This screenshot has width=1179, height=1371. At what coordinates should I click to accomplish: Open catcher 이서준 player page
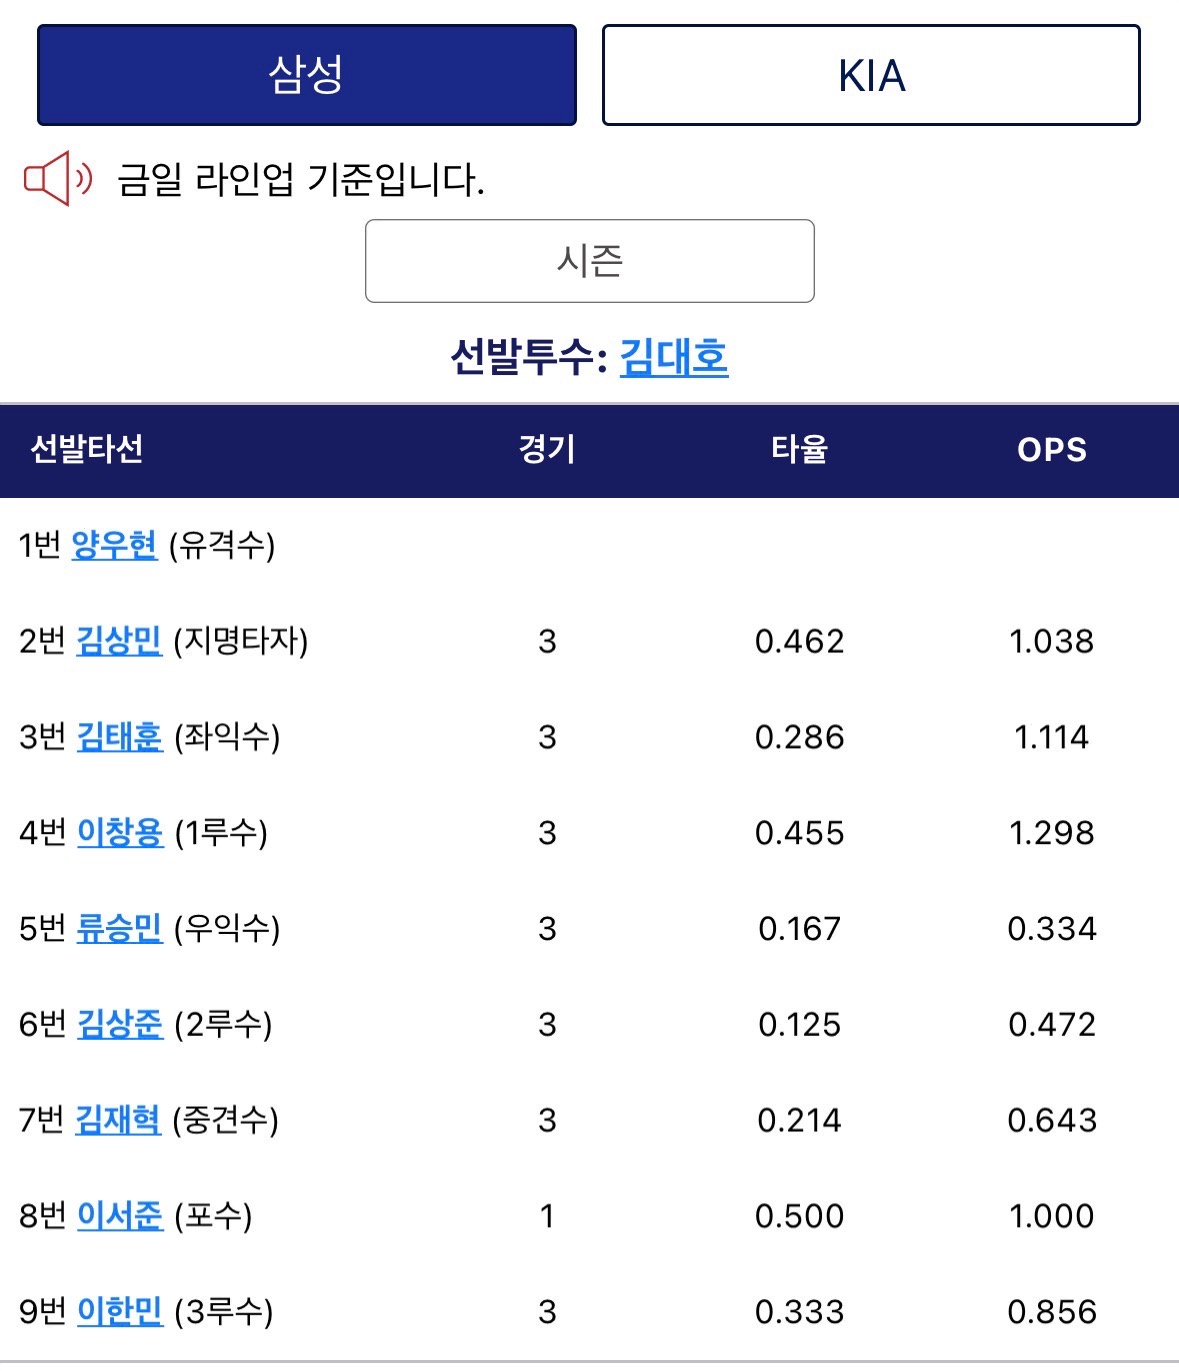(x=120, y=1216)
